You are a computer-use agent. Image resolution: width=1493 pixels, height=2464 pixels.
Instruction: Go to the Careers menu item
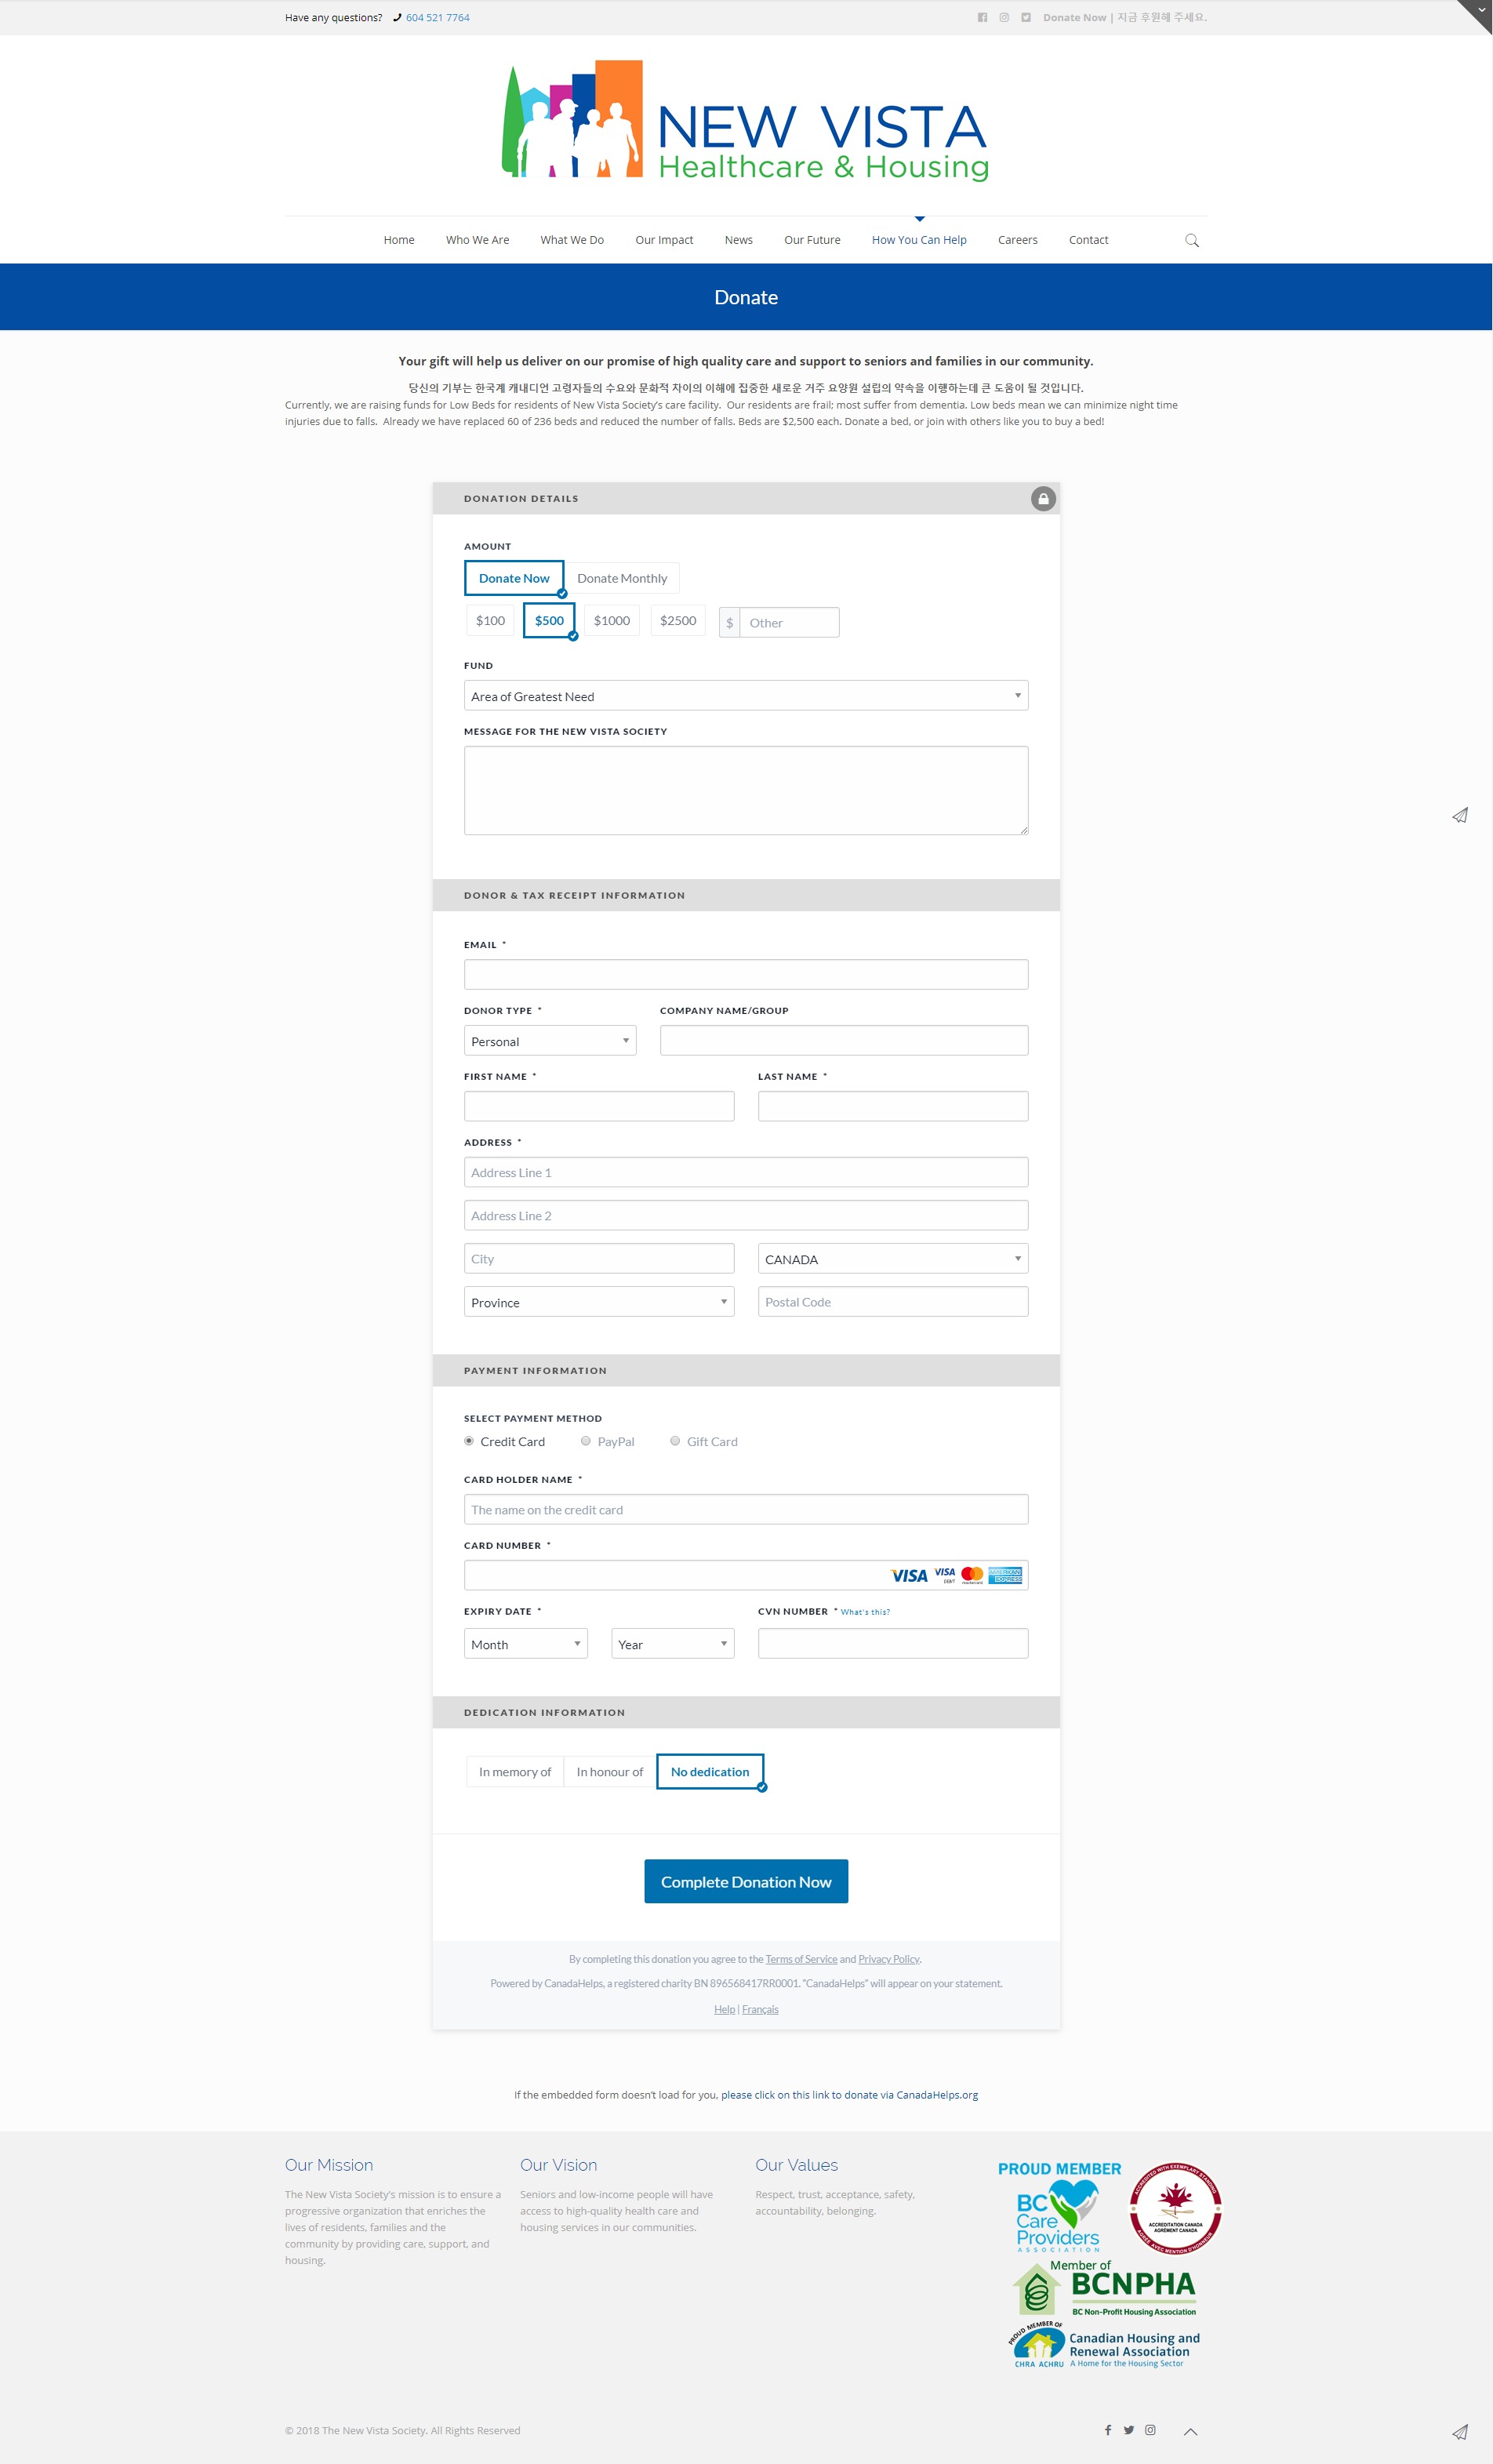tap(1017, 240)
